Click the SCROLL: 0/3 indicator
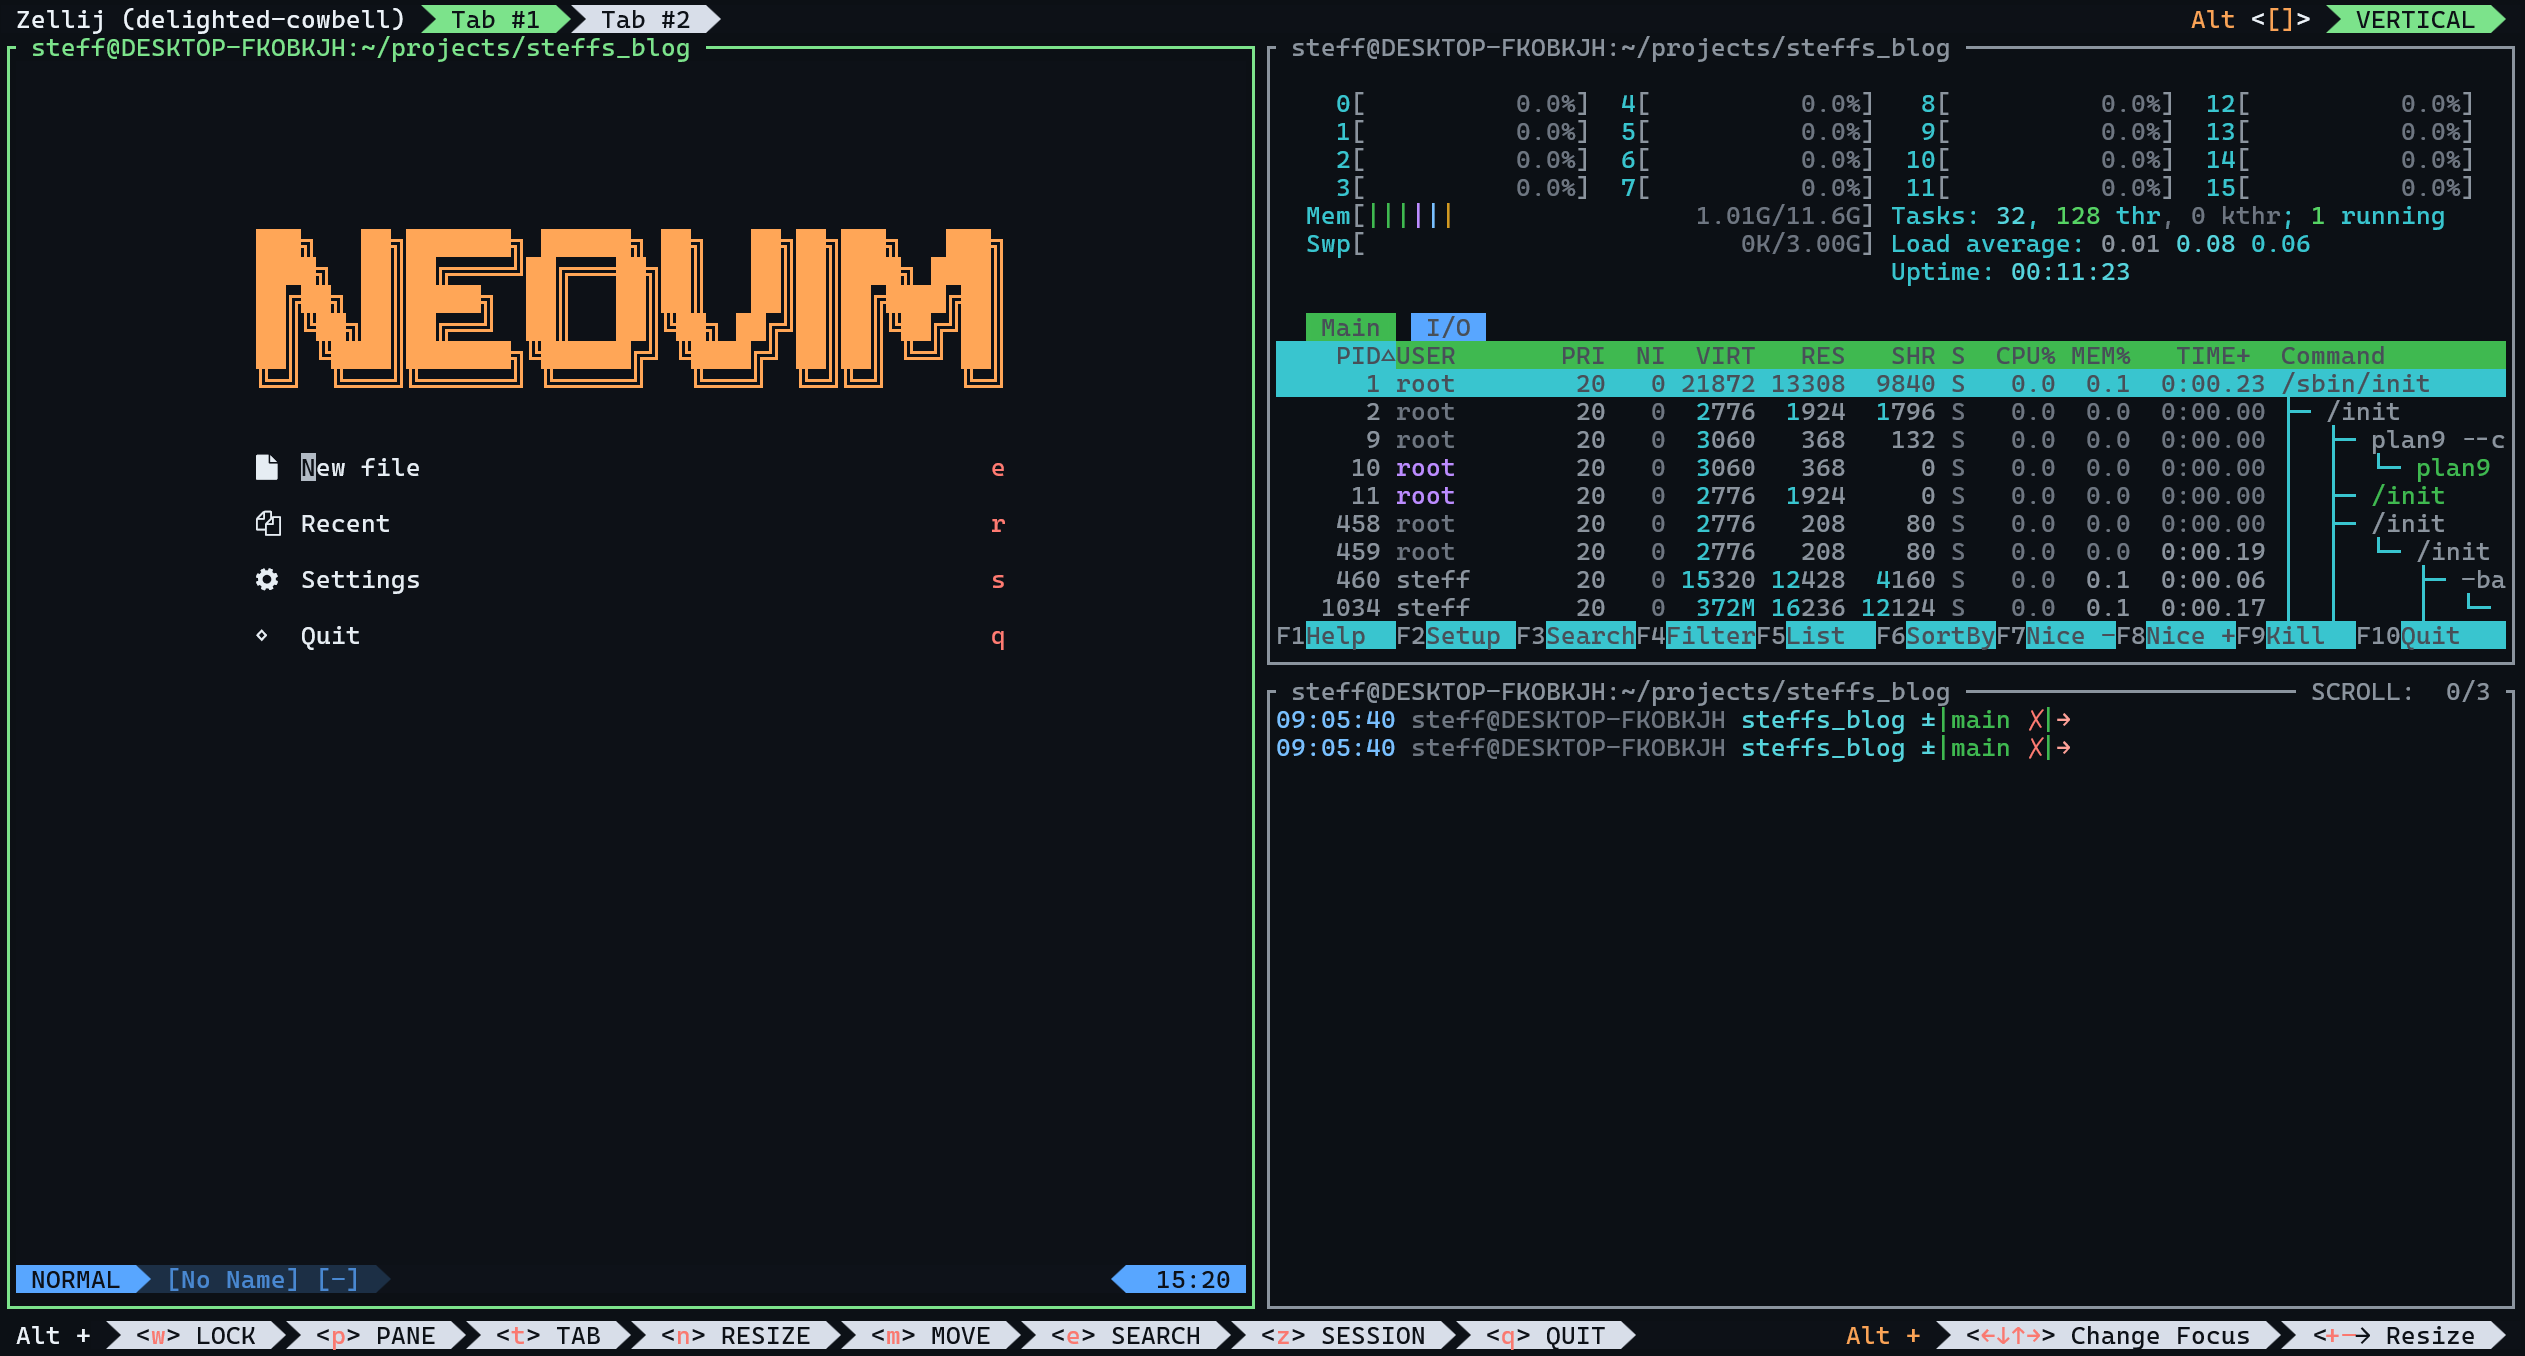 2400,692
